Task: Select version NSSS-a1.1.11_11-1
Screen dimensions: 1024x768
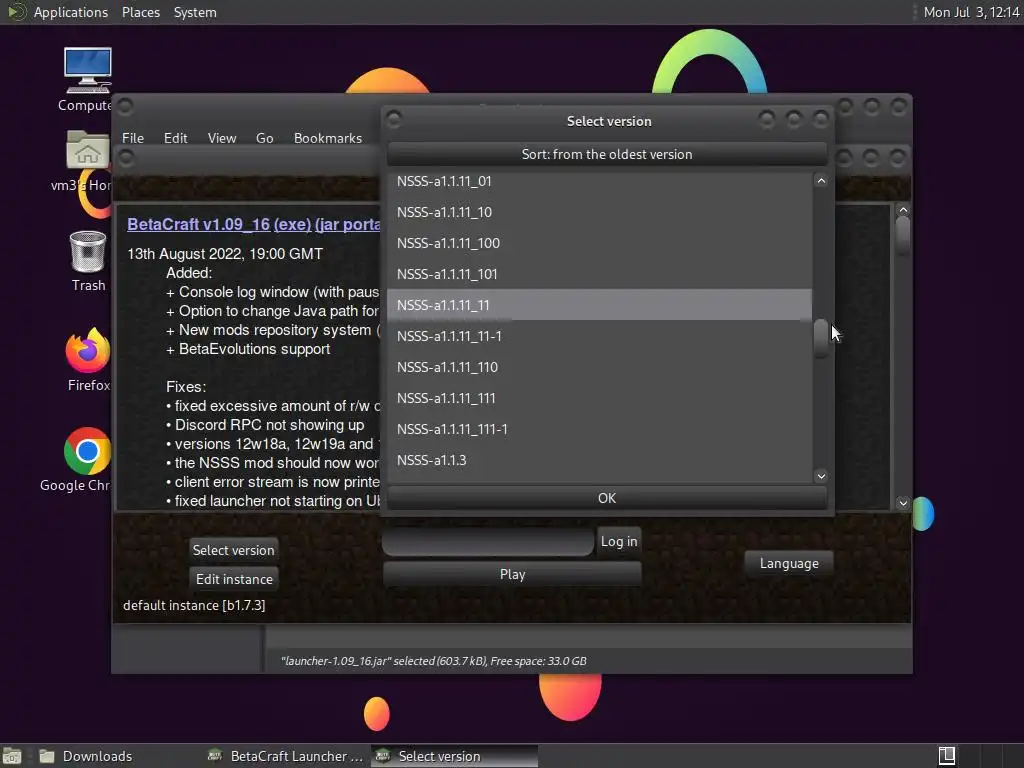Action: 600,336
